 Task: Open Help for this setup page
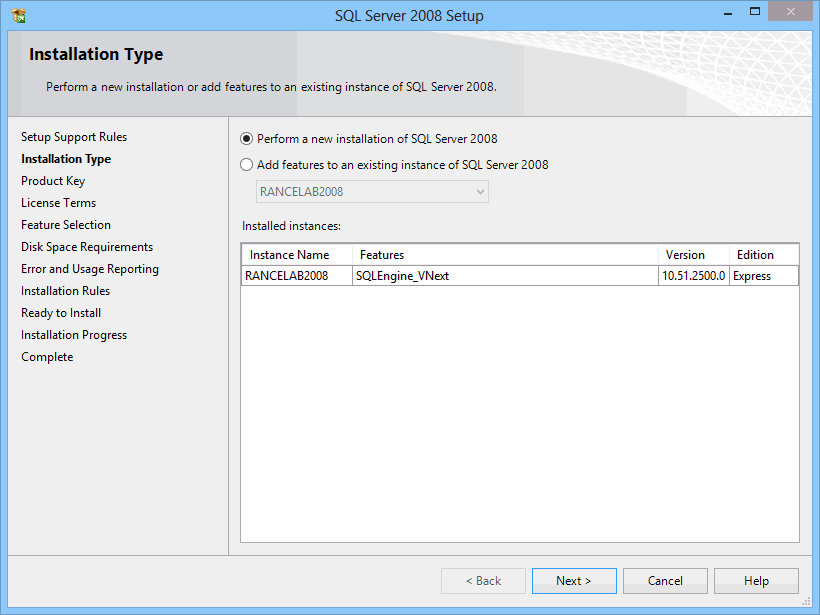click(756, 581)
